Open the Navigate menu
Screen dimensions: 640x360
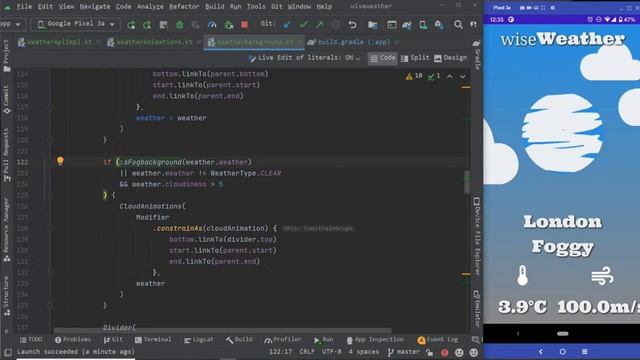pyautogui.click(x=95, y=7)
